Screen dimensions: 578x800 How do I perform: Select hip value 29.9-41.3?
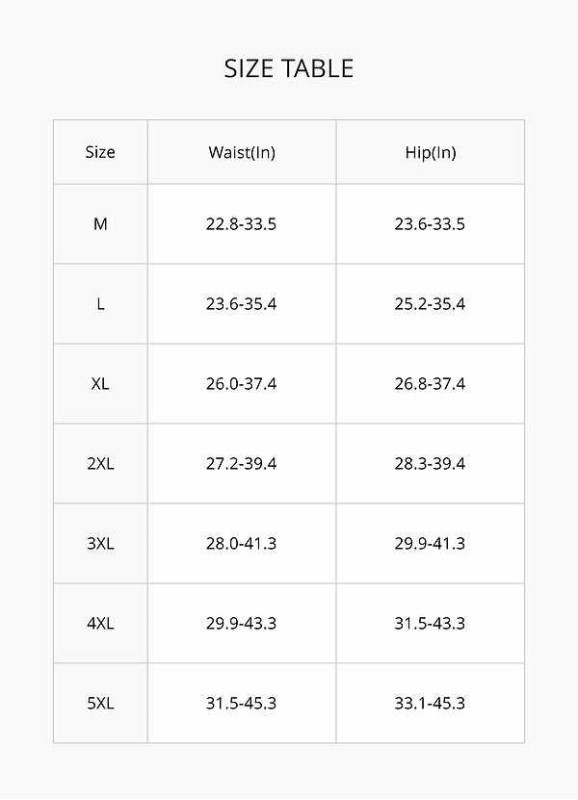click(430, 543)
